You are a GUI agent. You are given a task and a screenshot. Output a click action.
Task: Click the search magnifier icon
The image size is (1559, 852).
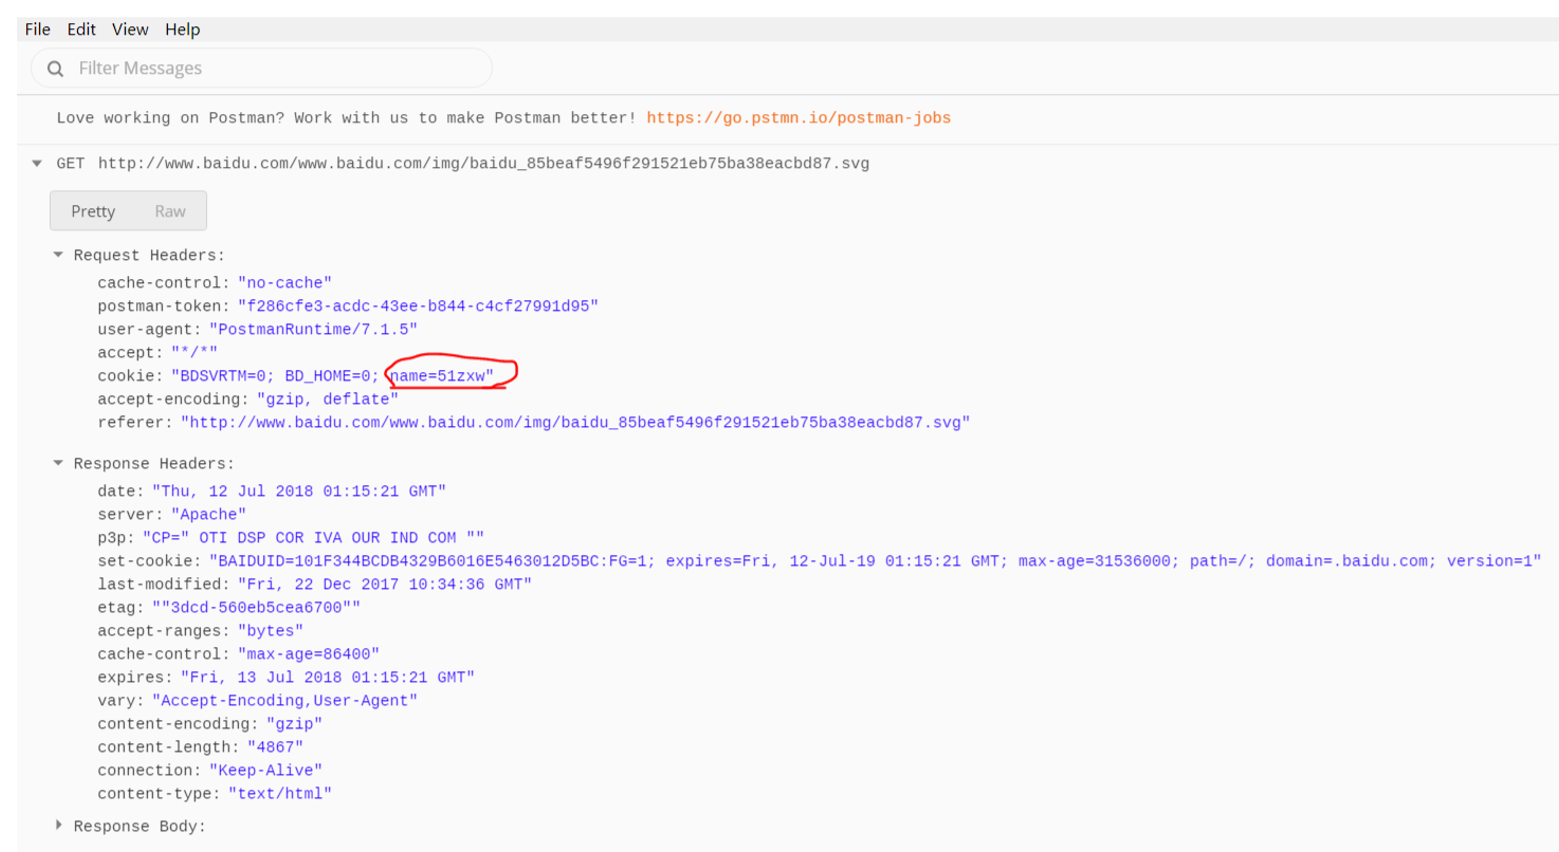(x=55, y=68)
